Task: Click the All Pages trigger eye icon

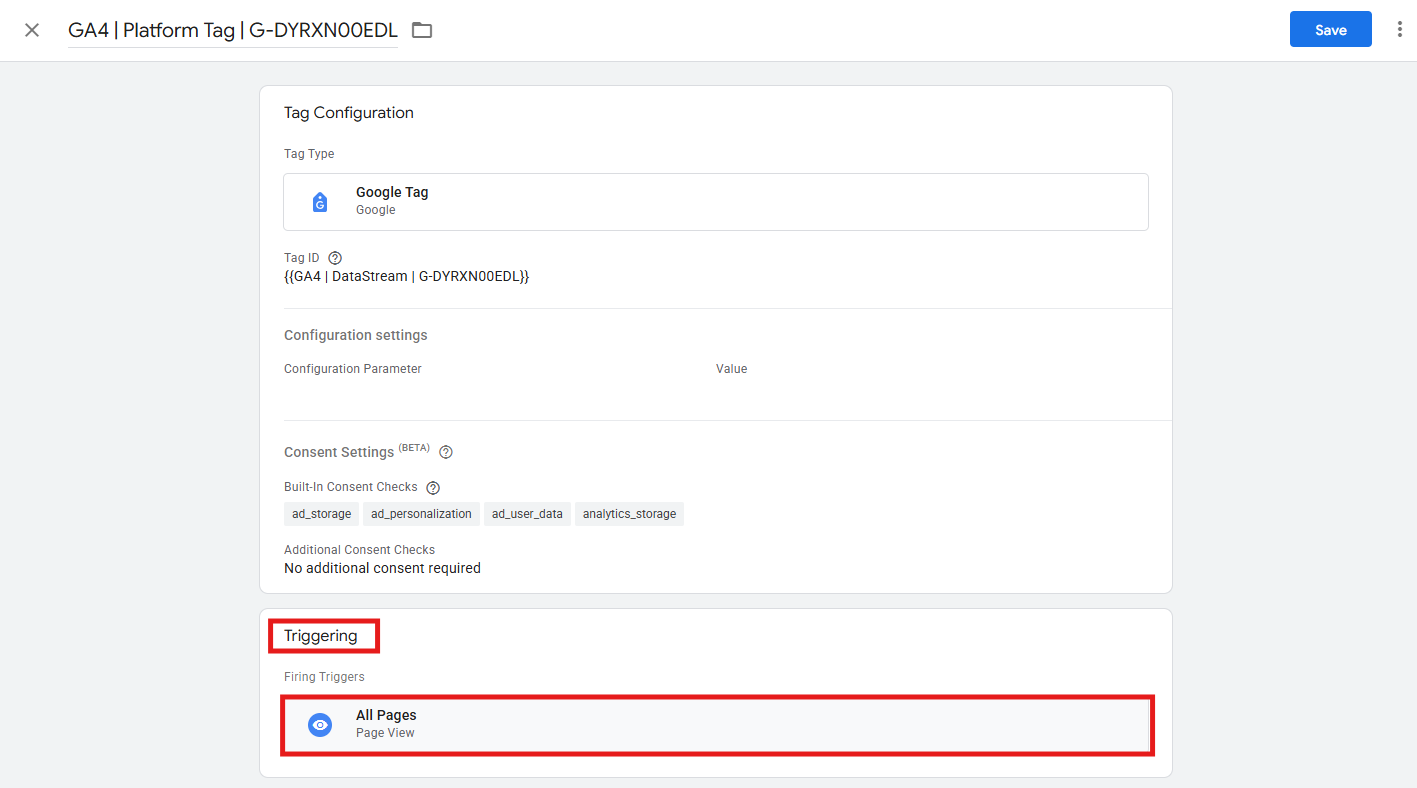Action: coord(320,725)
